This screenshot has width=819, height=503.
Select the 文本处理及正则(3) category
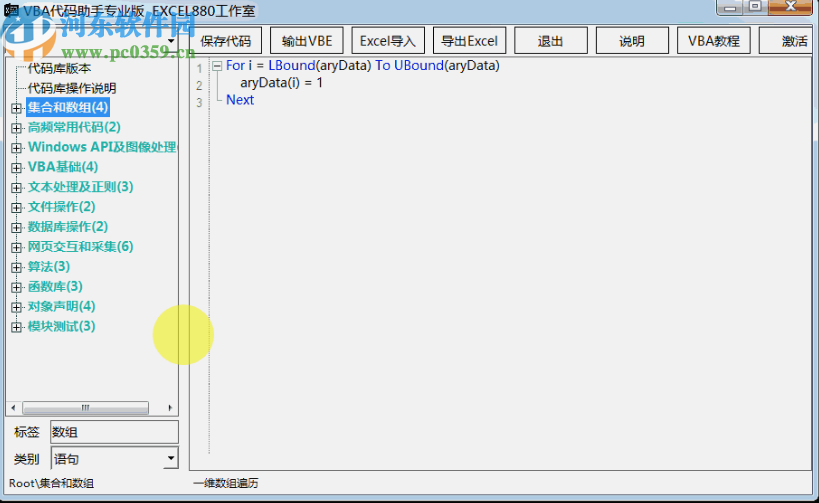pyautogui.click(x=80, y=187)
